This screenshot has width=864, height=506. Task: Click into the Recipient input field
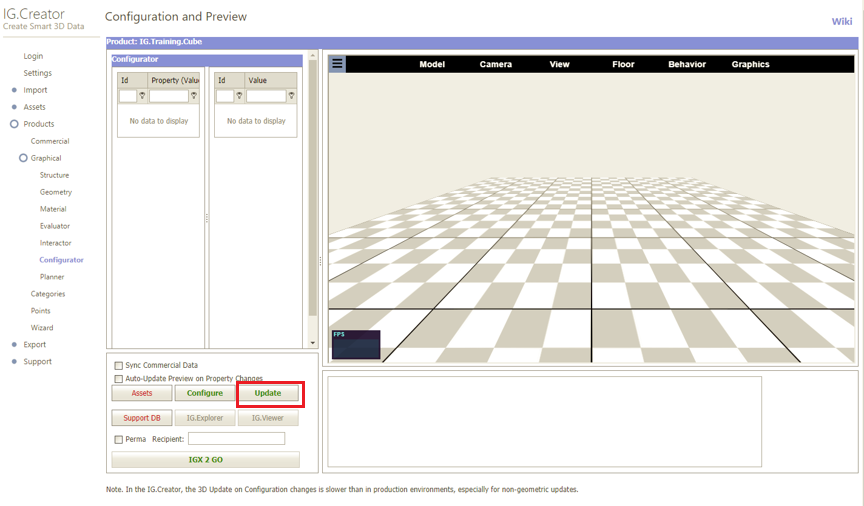pos(236,439)
